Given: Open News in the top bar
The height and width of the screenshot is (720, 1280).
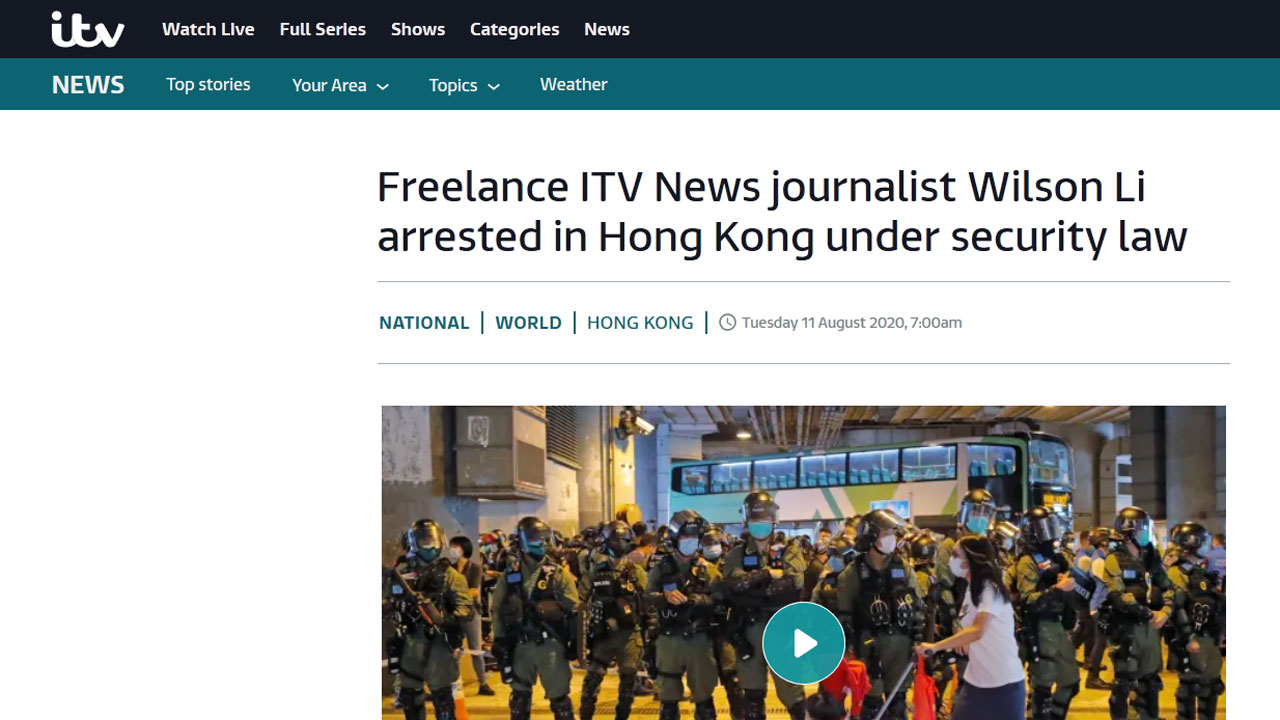Looking at the screenshot, I should click(607, 29).
